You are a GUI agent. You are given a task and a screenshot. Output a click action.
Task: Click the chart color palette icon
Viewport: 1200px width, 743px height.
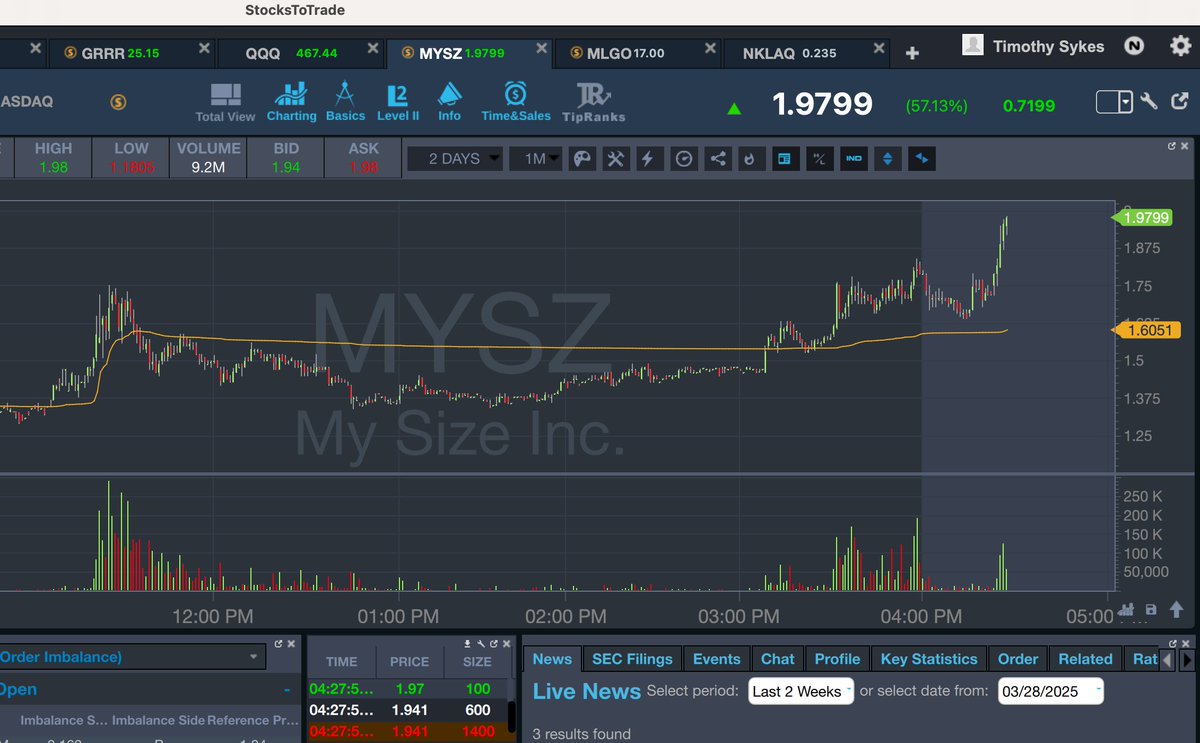(582, 158)
